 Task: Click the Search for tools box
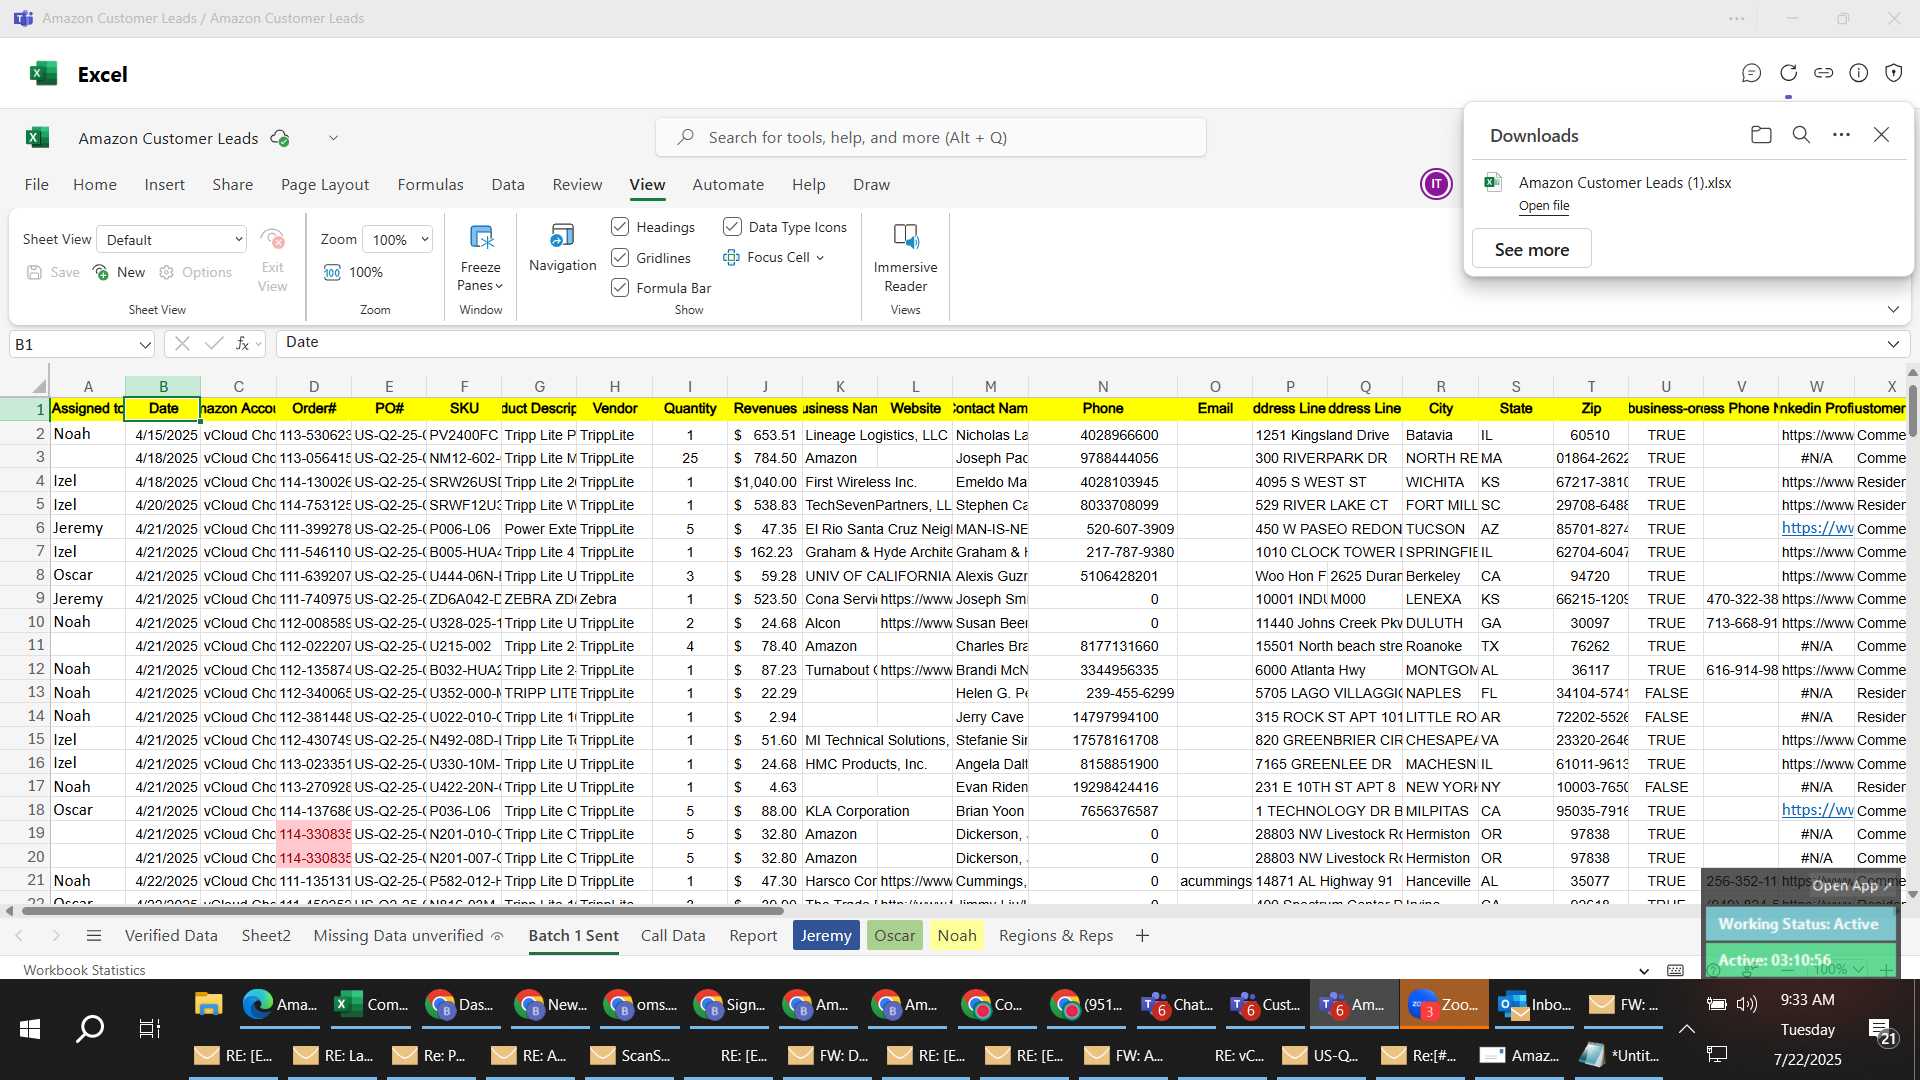click(931, 137)
